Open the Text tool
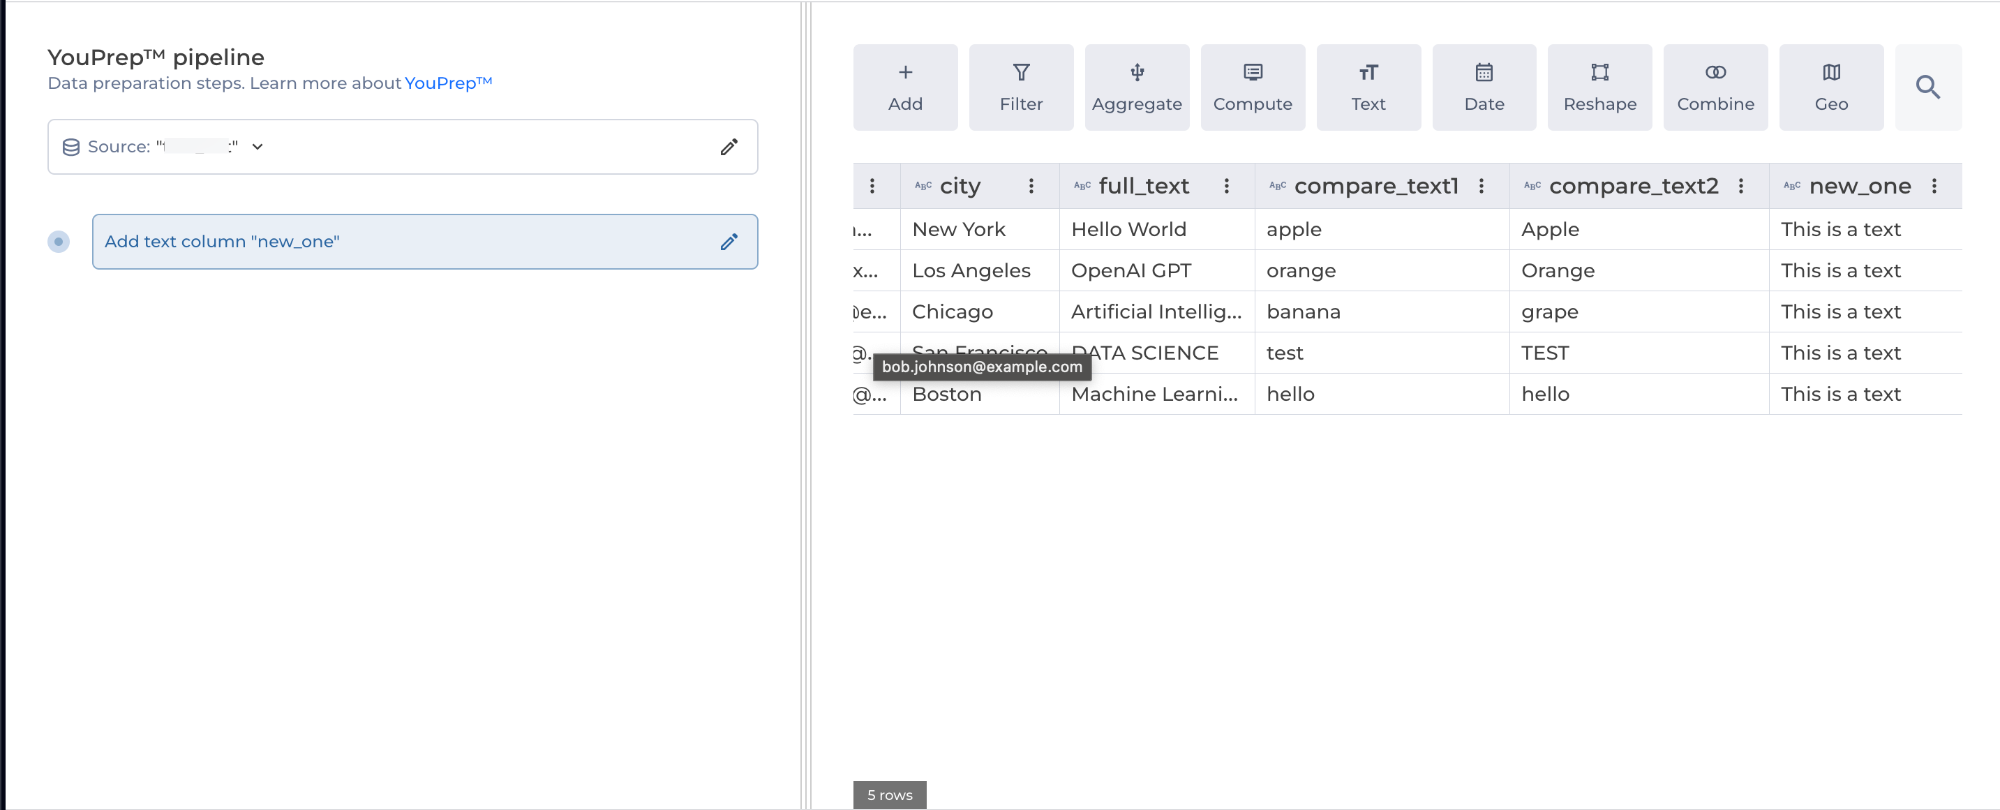The width and height of the screenshot is (2000, 810). (1368, 87)
